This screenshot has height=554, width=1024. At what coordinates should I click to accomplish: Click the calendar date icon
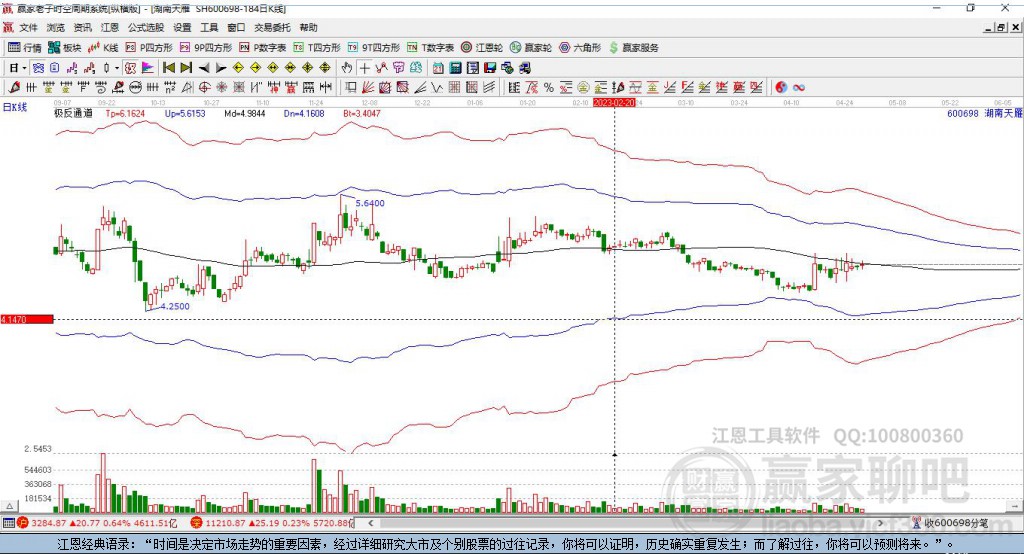pyautogui.click(x=438, y=68)
